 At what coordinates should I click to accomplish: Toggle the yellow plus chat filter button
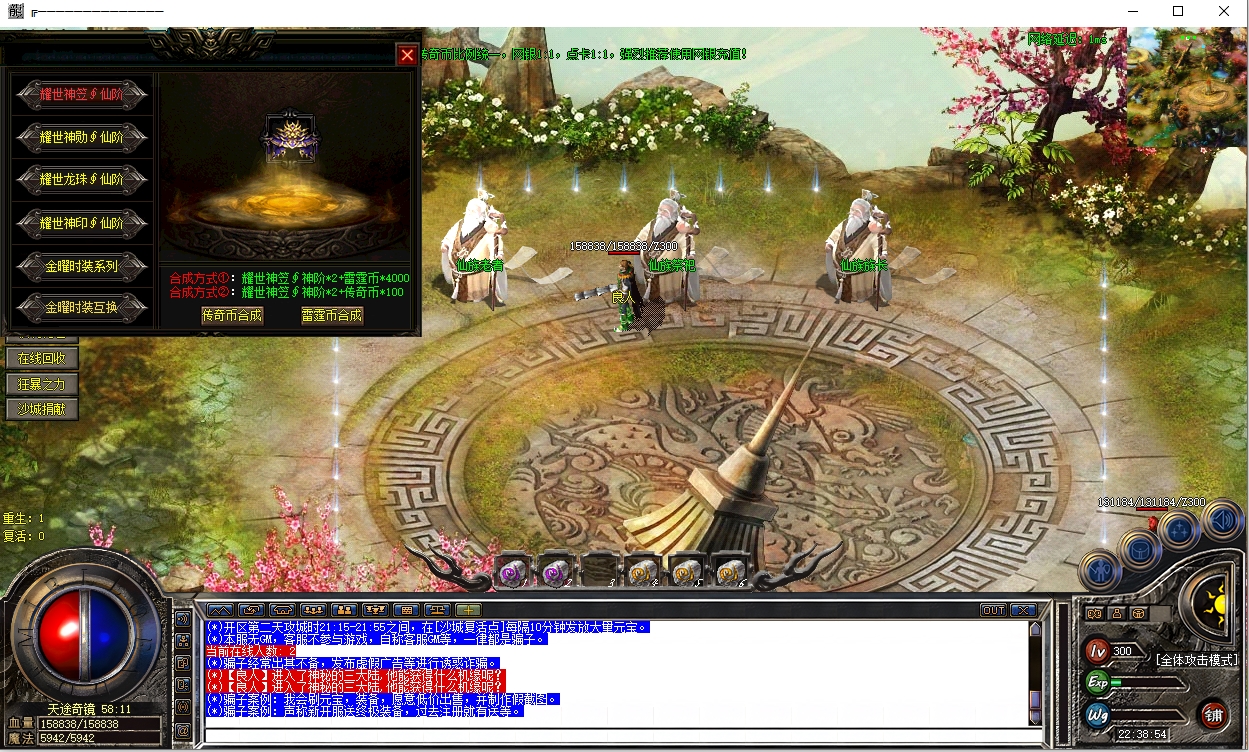point(468,610)
